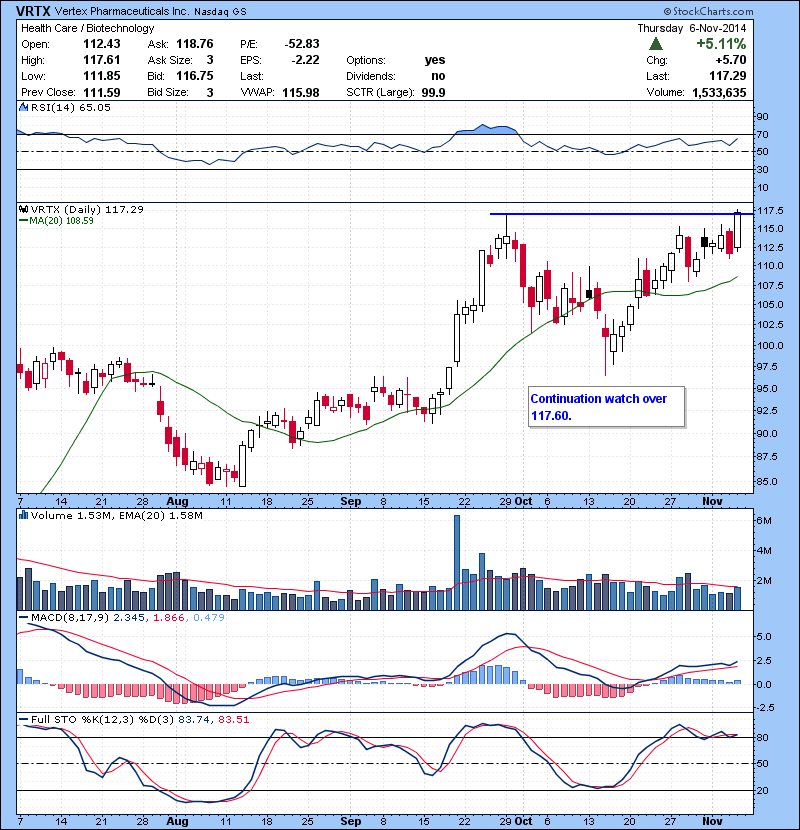800x830 pixels.
Task: Click the High value 117.61
Action: coord(102,60)
